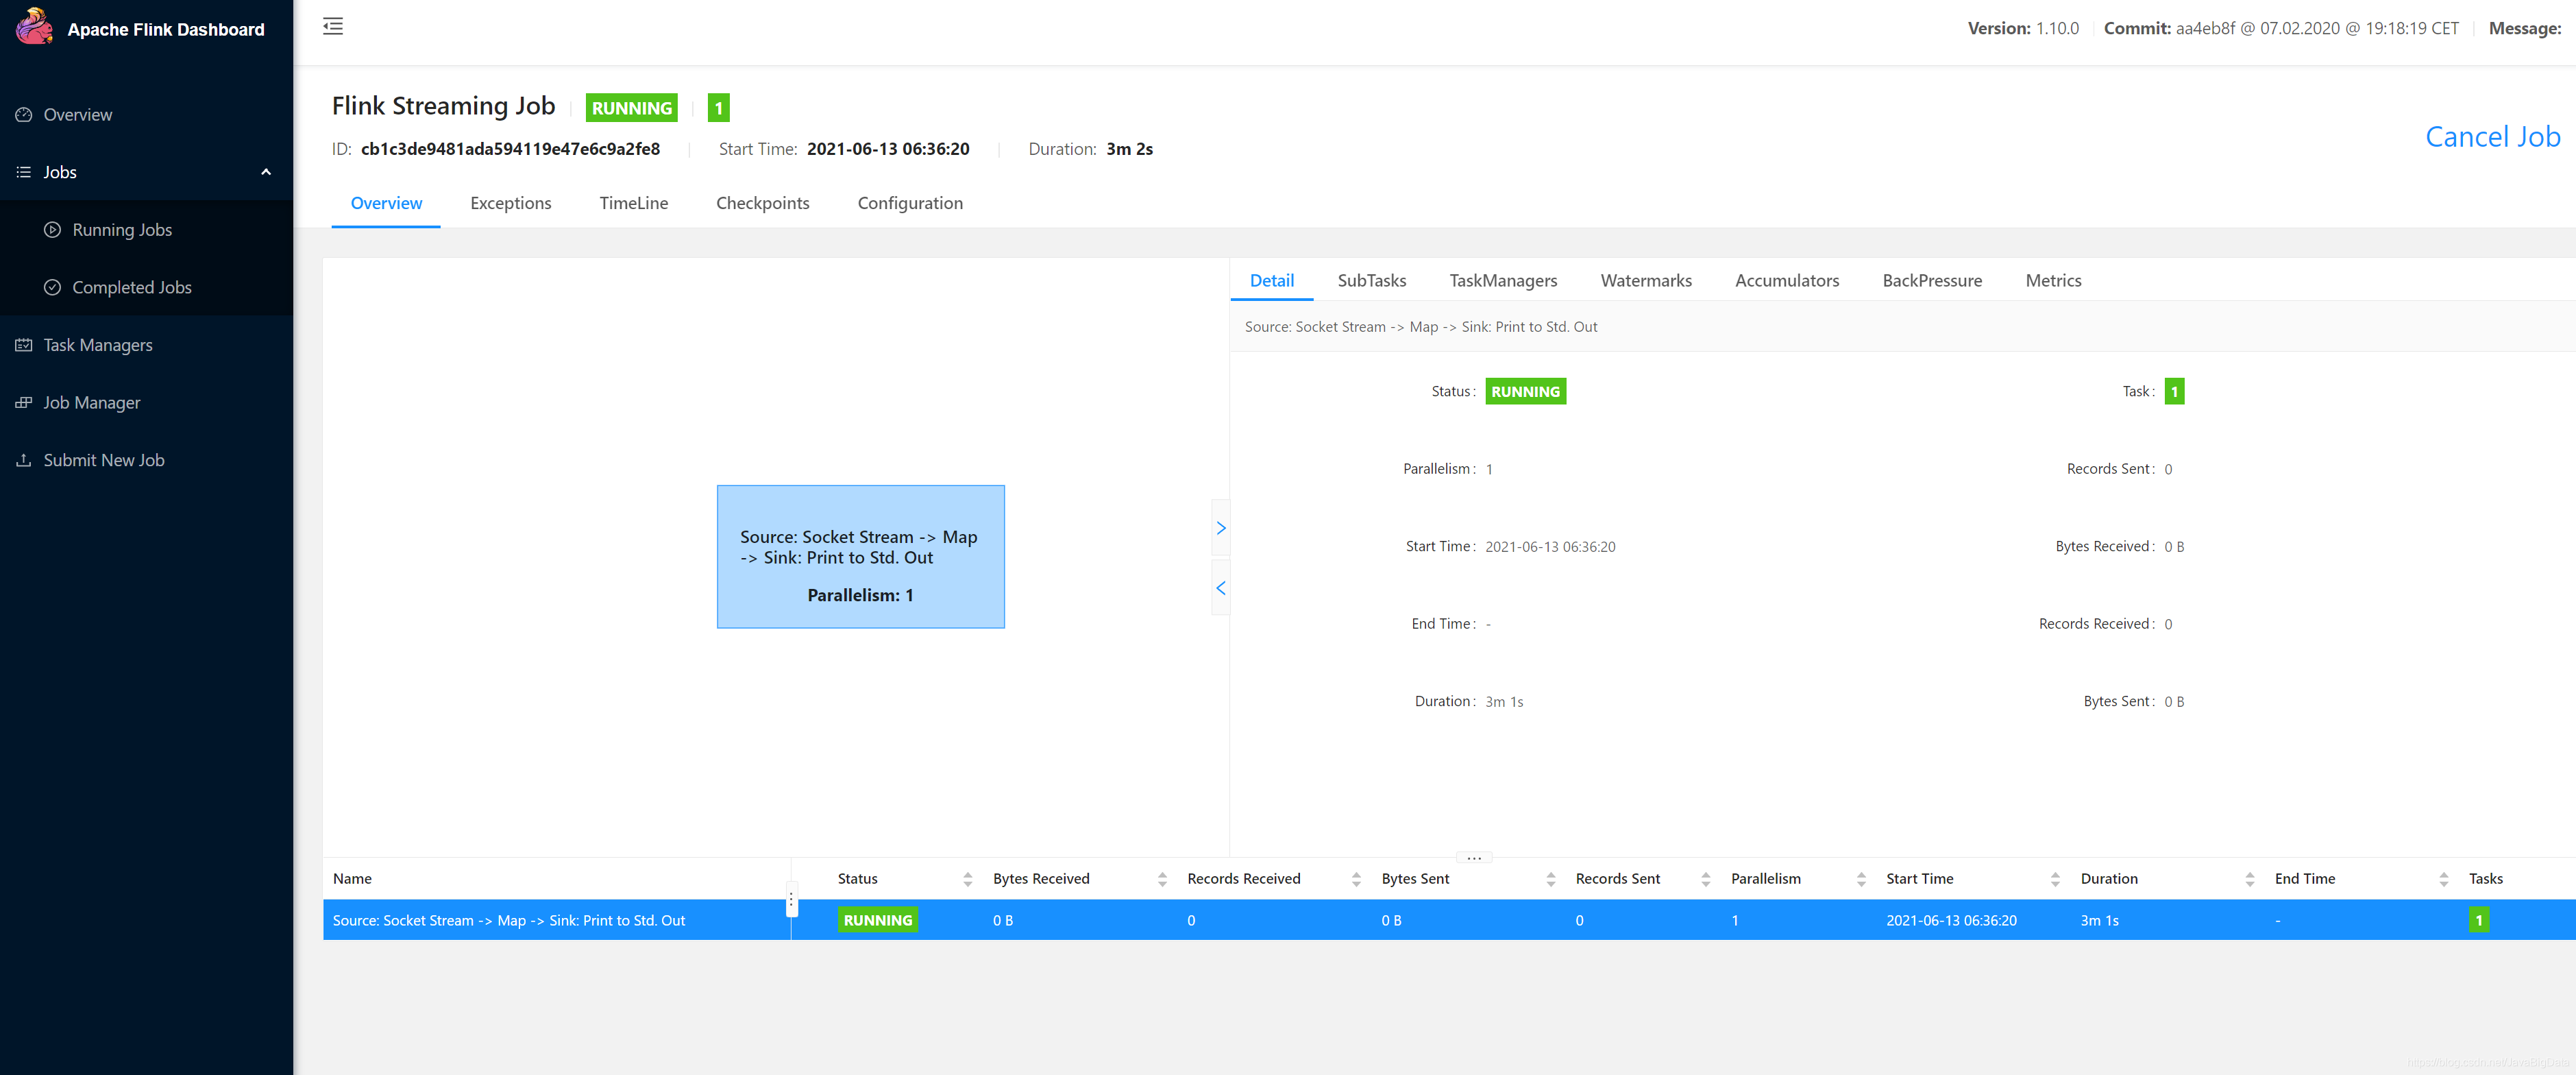Select the Detail tab
2576x1075 pixels.
[x=1271, y=281]
